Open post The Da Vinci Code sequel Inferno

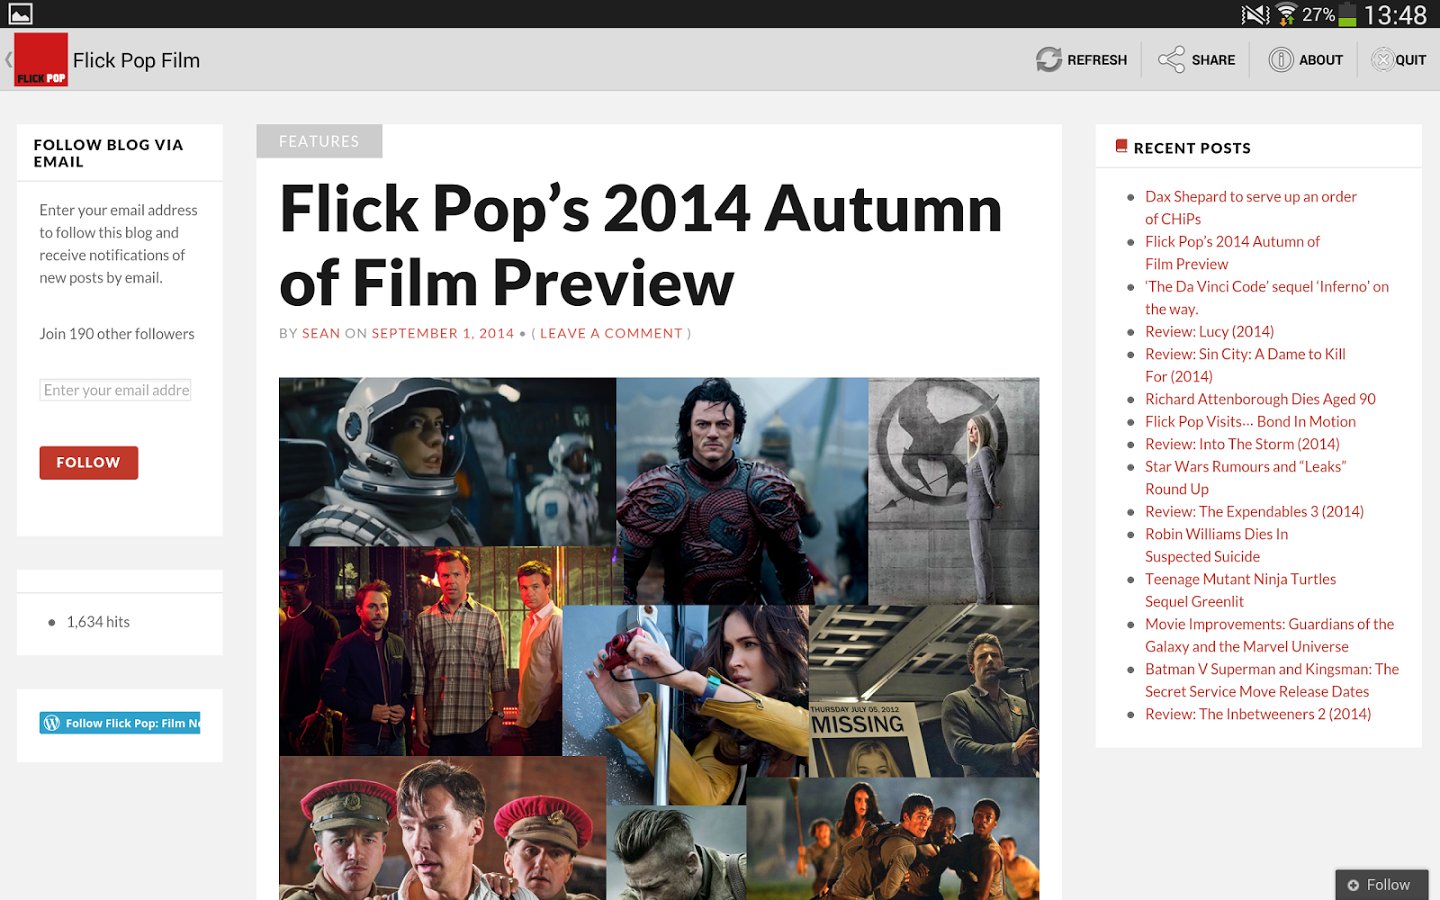click(1267, 297)
